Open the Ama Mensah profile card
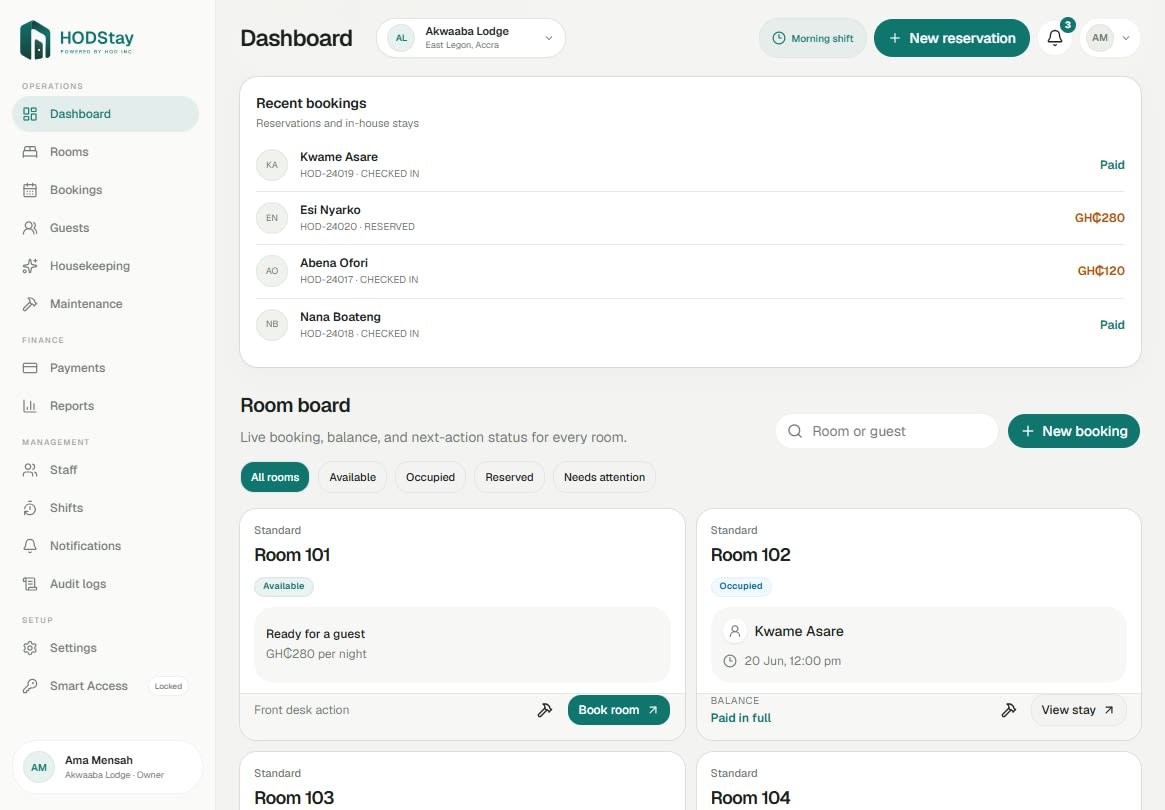 click(x=107, y=767)
